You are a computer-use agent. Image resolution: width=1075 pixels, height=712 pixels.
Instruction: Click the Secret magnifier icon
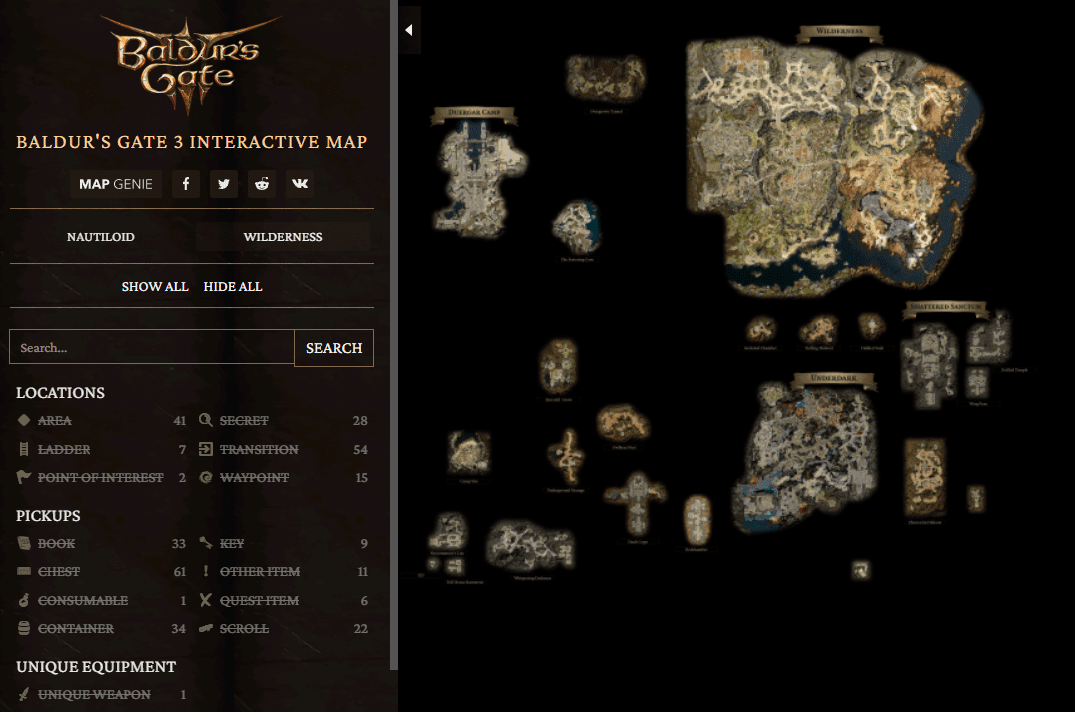pyautogui.click(x=205, y=420)
